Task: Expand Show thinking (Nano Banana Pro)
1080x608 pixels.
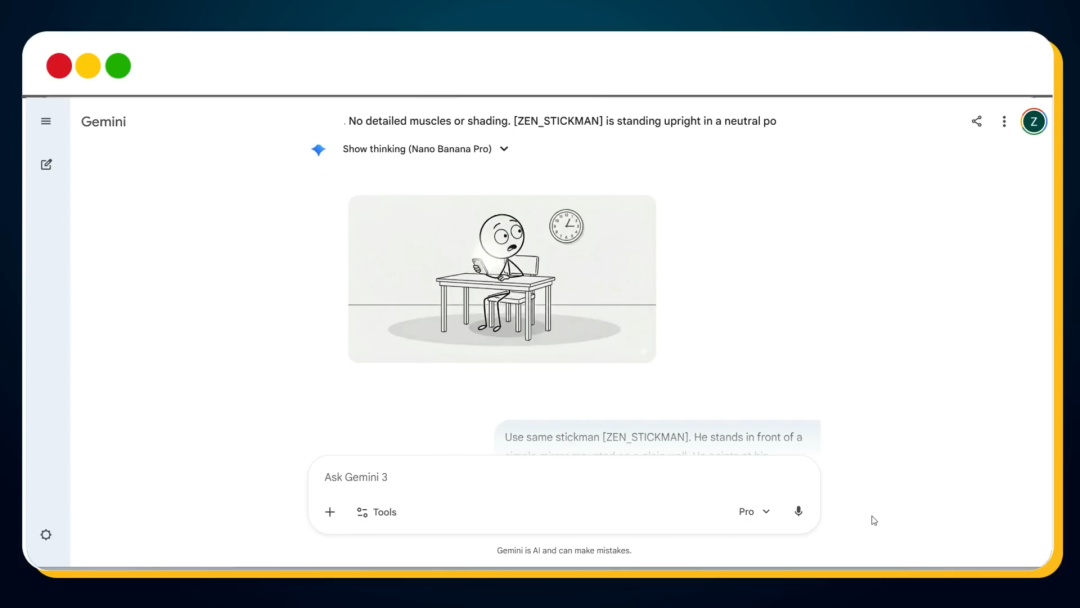Action: (425, 149)
